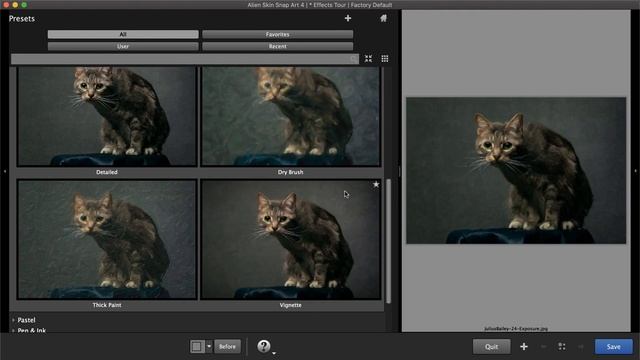Click the collapse-all arrows icon beside search
The width and height of the screenshot is (640, 360).
point(368,59)
